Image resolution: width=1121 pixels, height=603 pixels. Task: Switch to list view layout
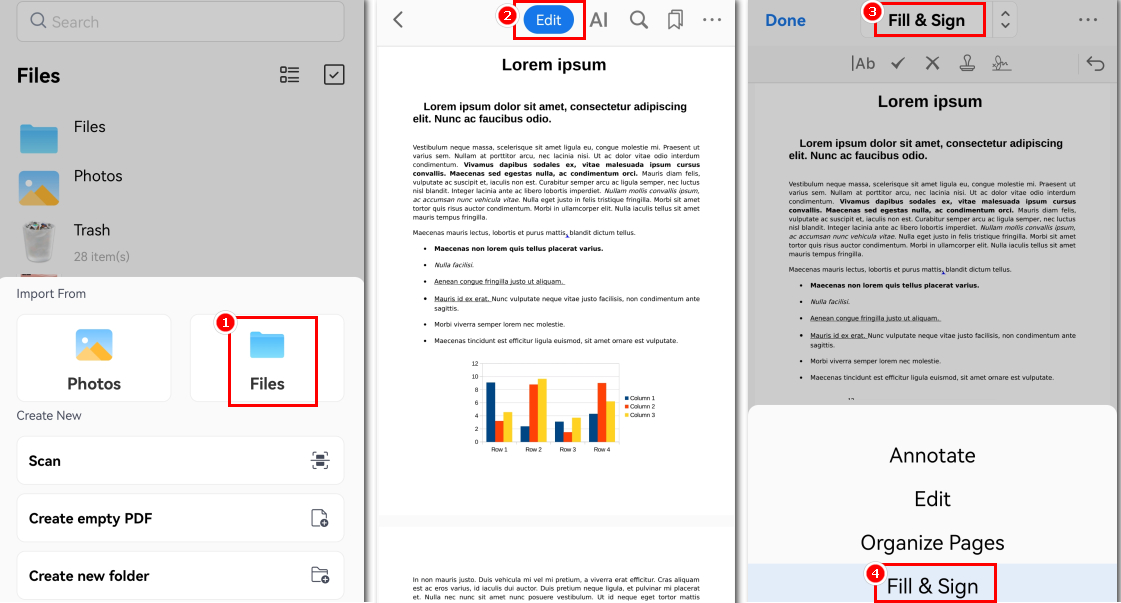[290, 75]
